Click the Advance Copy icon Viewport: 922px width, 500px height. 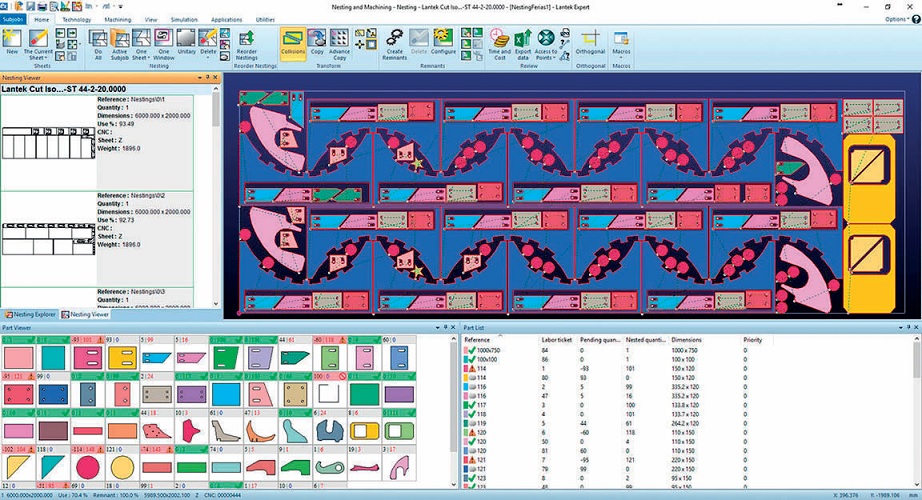pyautogui.click(x=339, y=45)
